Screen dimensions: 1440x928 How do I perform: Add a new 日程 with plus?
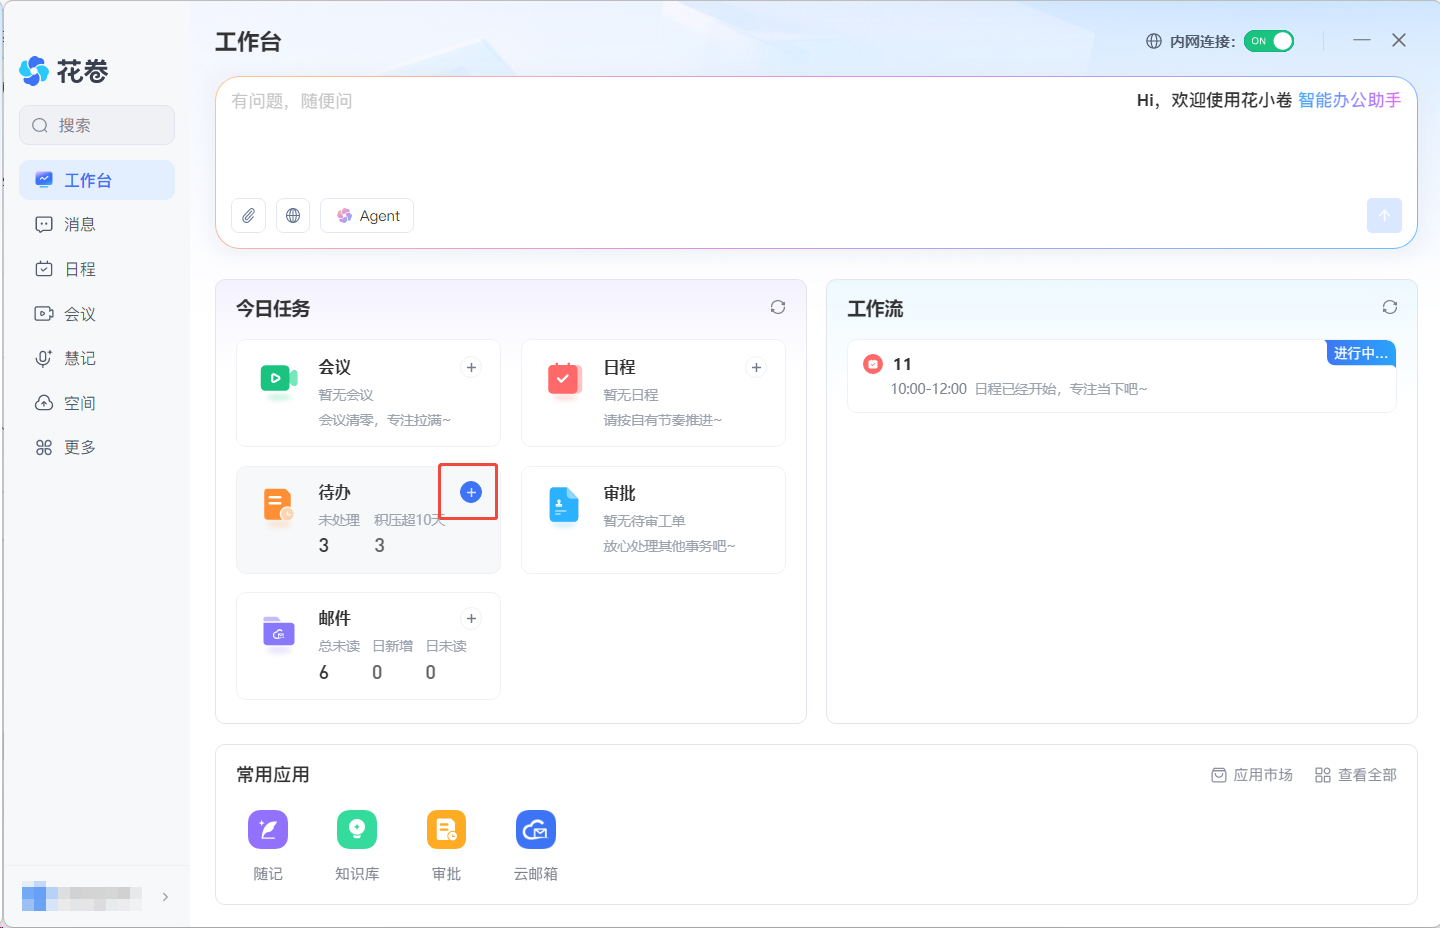(x=756, y=368)
